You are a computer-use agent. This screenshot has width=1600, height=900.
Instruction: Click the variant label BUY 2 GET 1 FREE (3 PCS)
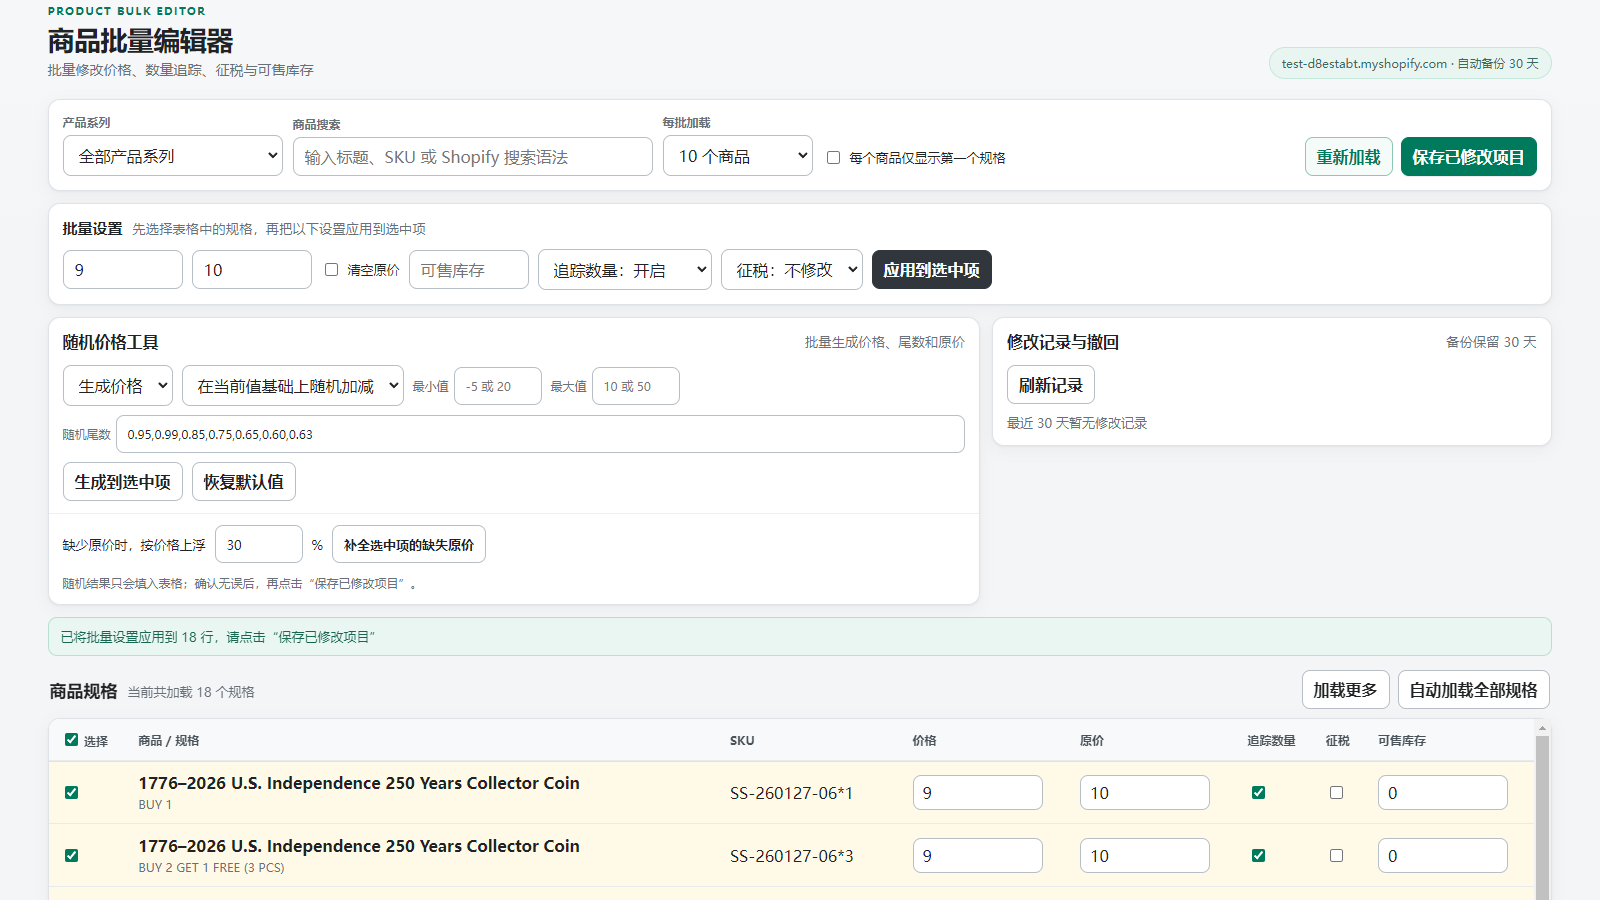pyautogui.click(x=212, y=868)
